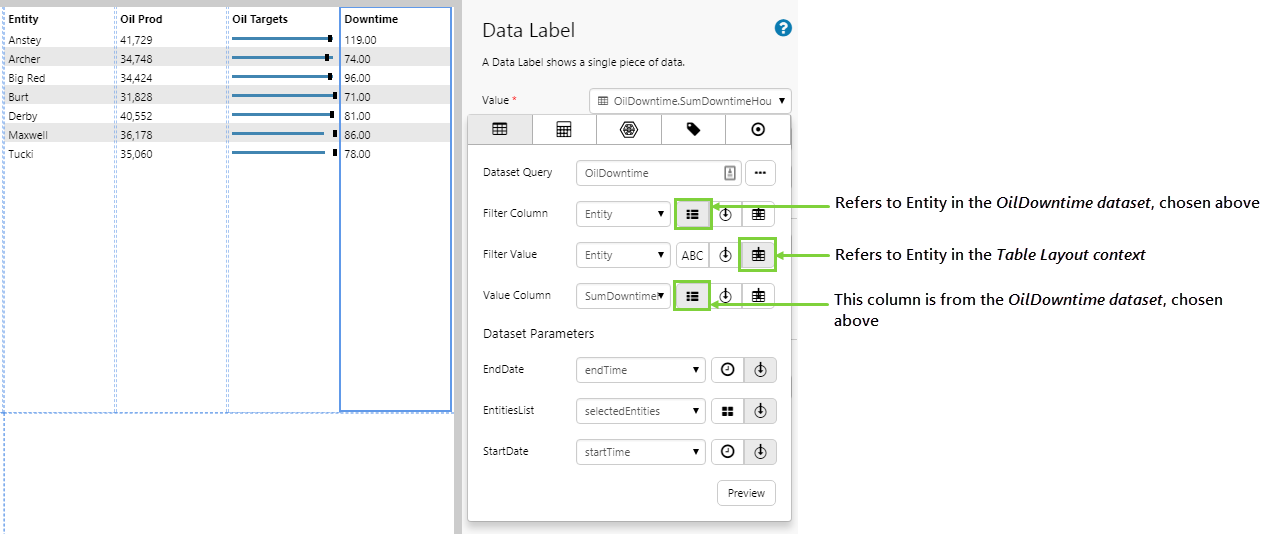Select table context icon for Filter Value
The width and height of the screenshot is (1264, 534).
click(x=758, y=255)
